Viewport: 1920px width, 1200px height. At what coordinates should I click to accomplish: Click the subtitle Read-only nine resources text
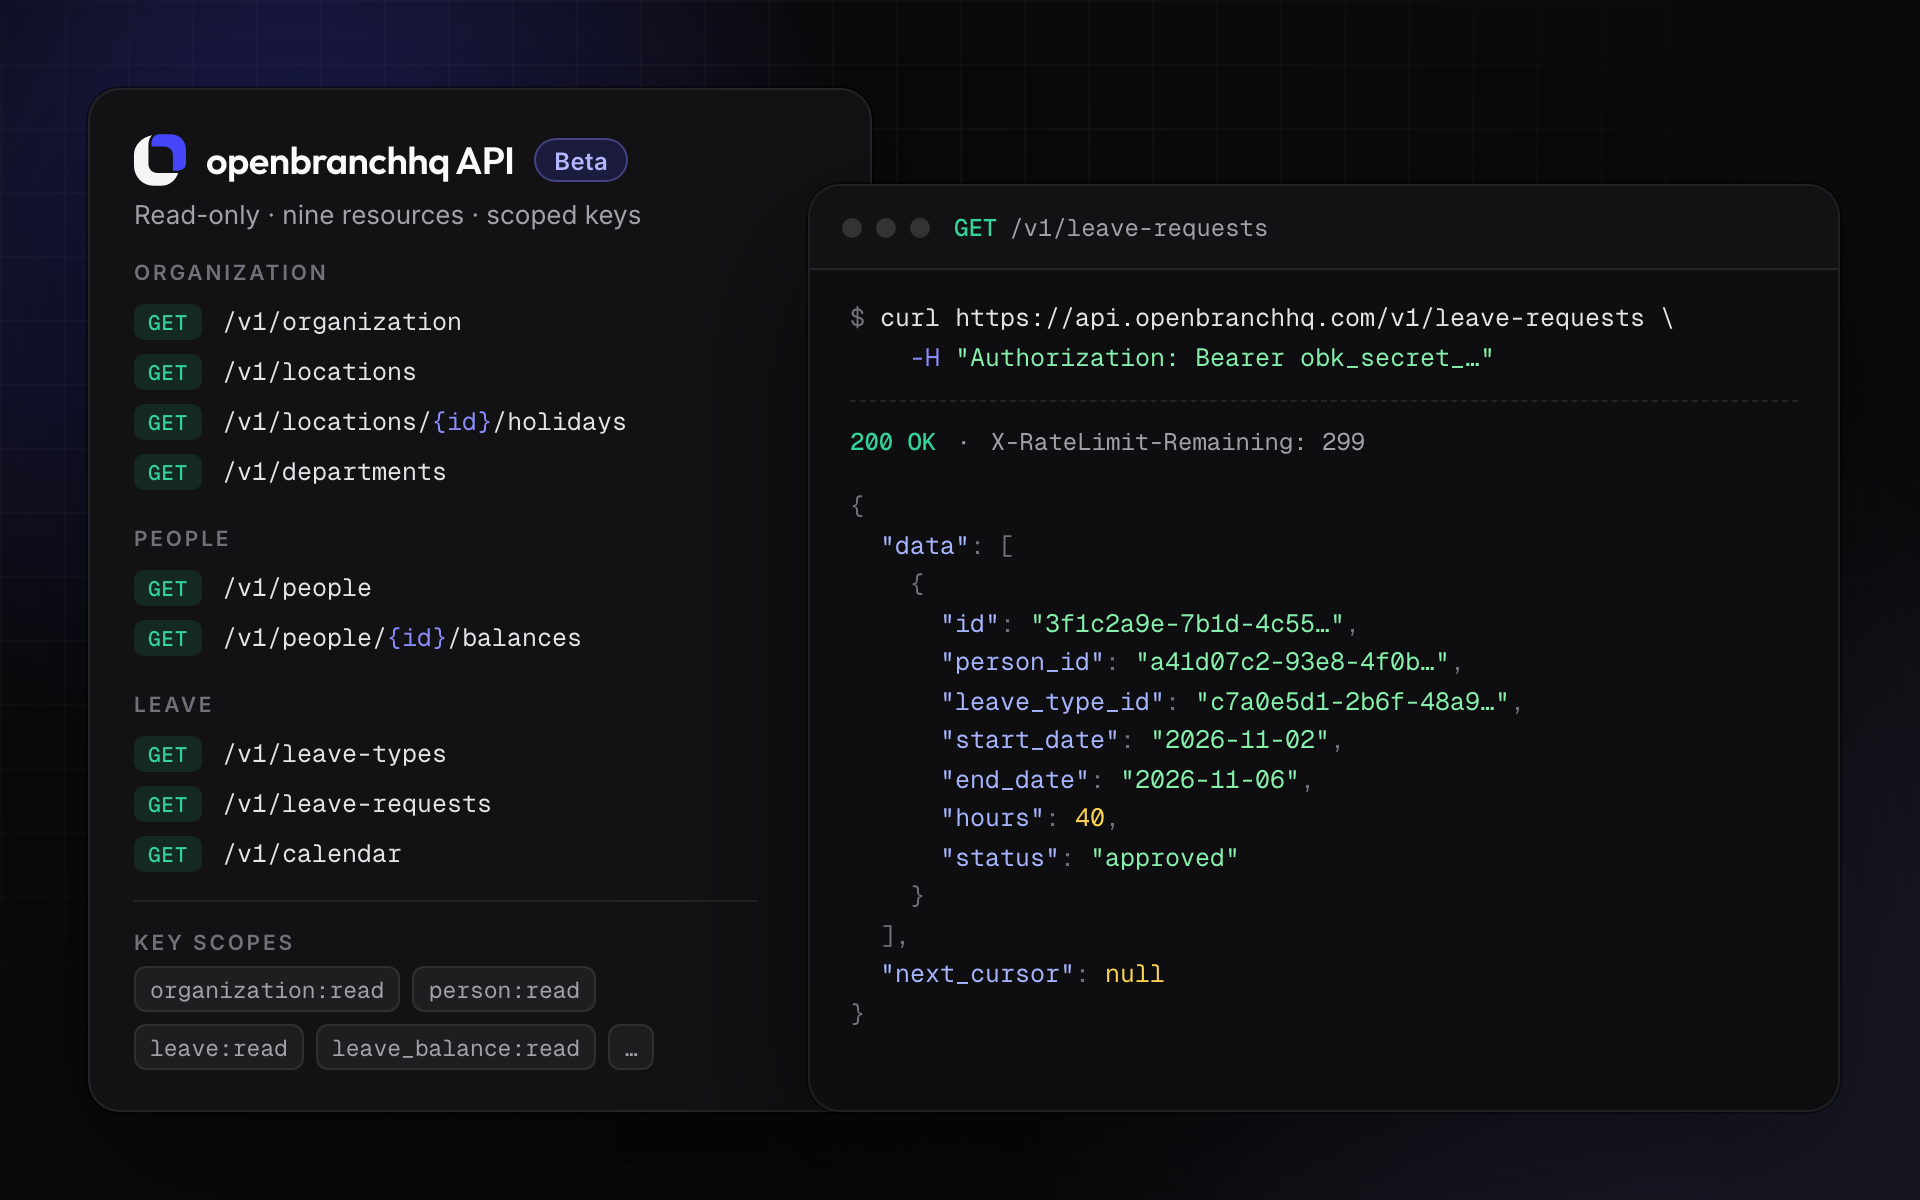[388, 215]
